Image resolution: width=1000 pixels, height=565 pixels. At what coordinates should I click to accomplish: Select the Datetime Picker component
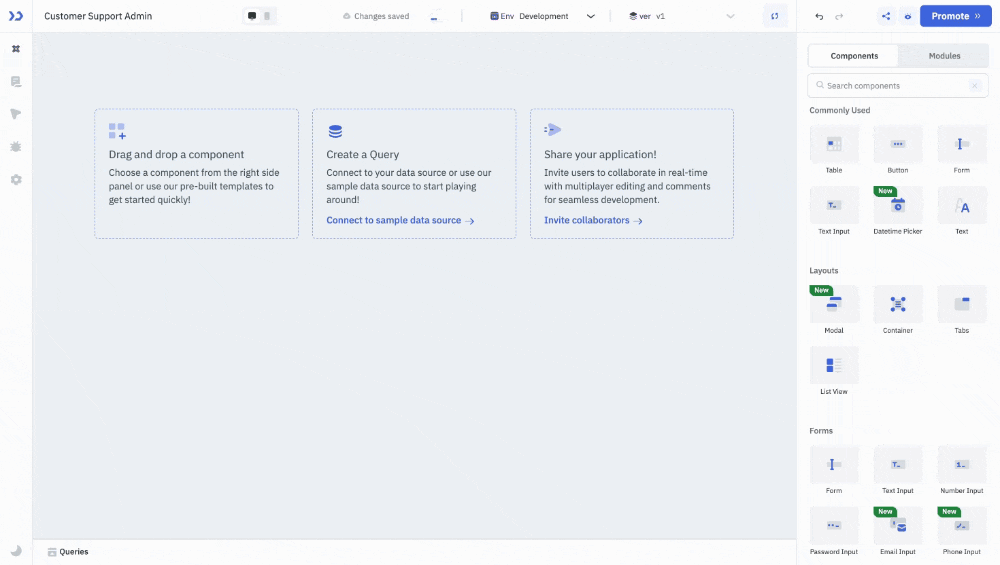[897, 211]
